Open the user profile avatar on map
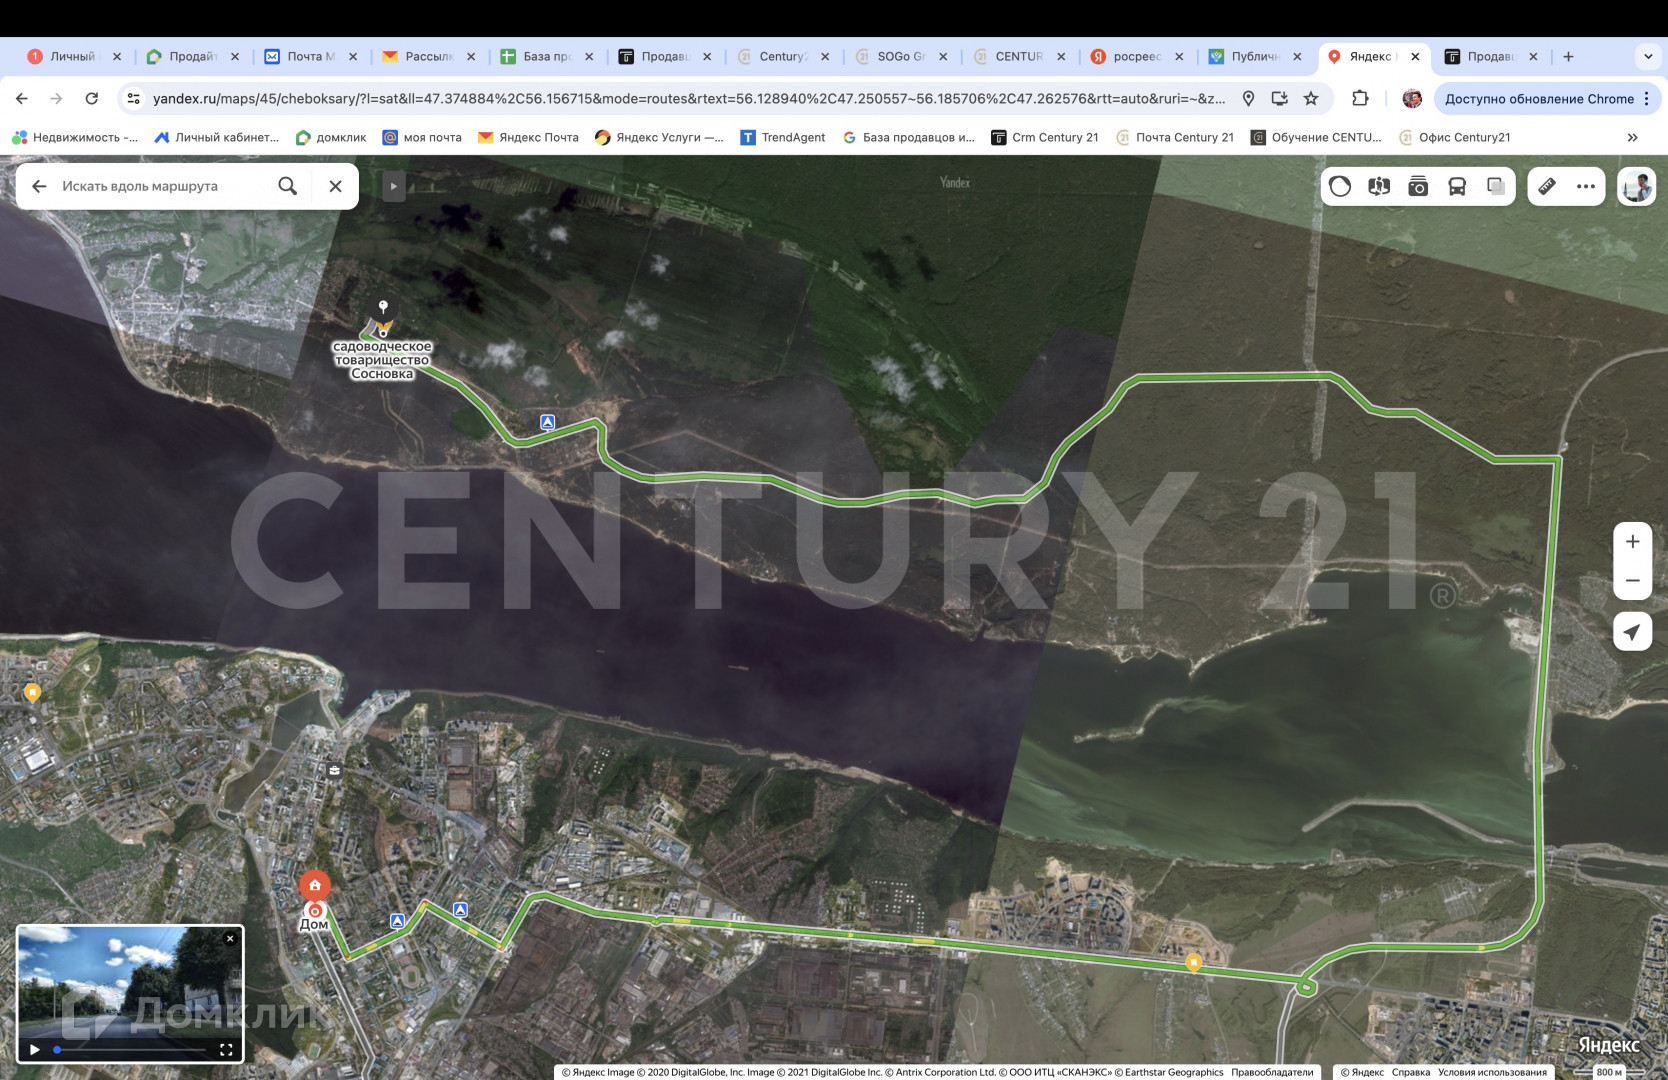1668x1080 pixels. (x=1637, y=186)
